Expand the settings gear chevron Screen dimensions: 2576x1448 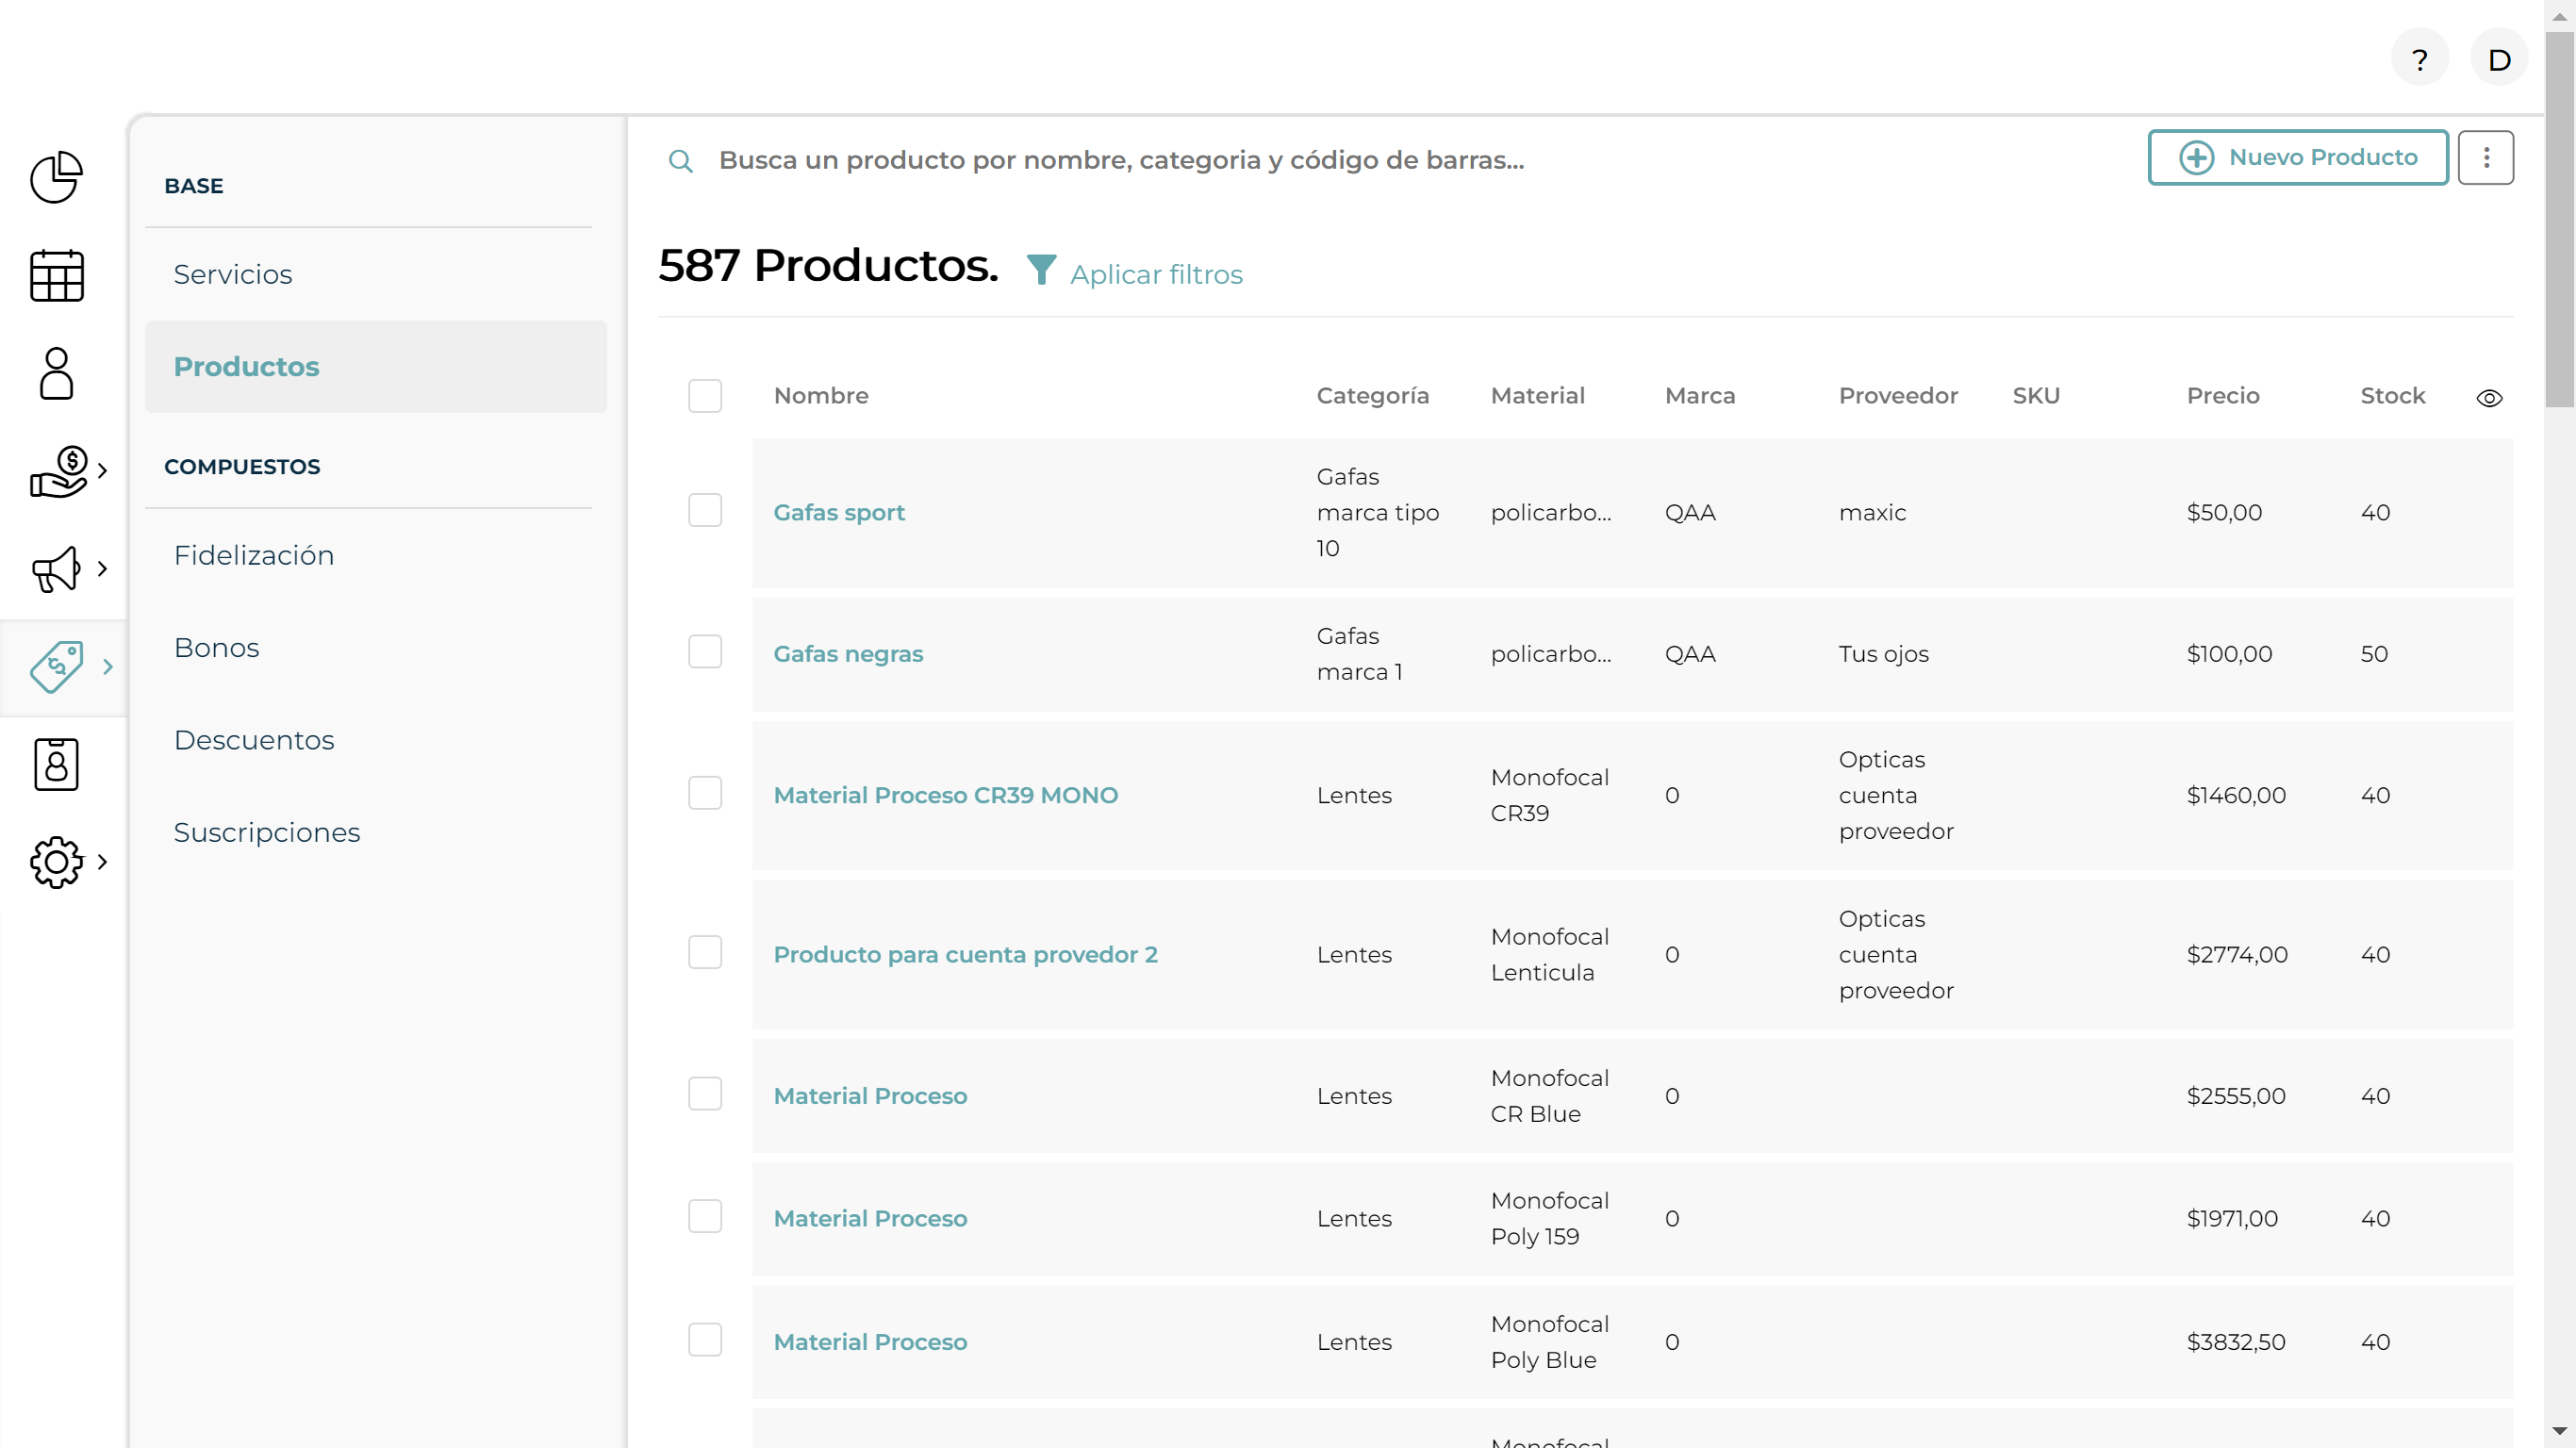pos(102,862)
